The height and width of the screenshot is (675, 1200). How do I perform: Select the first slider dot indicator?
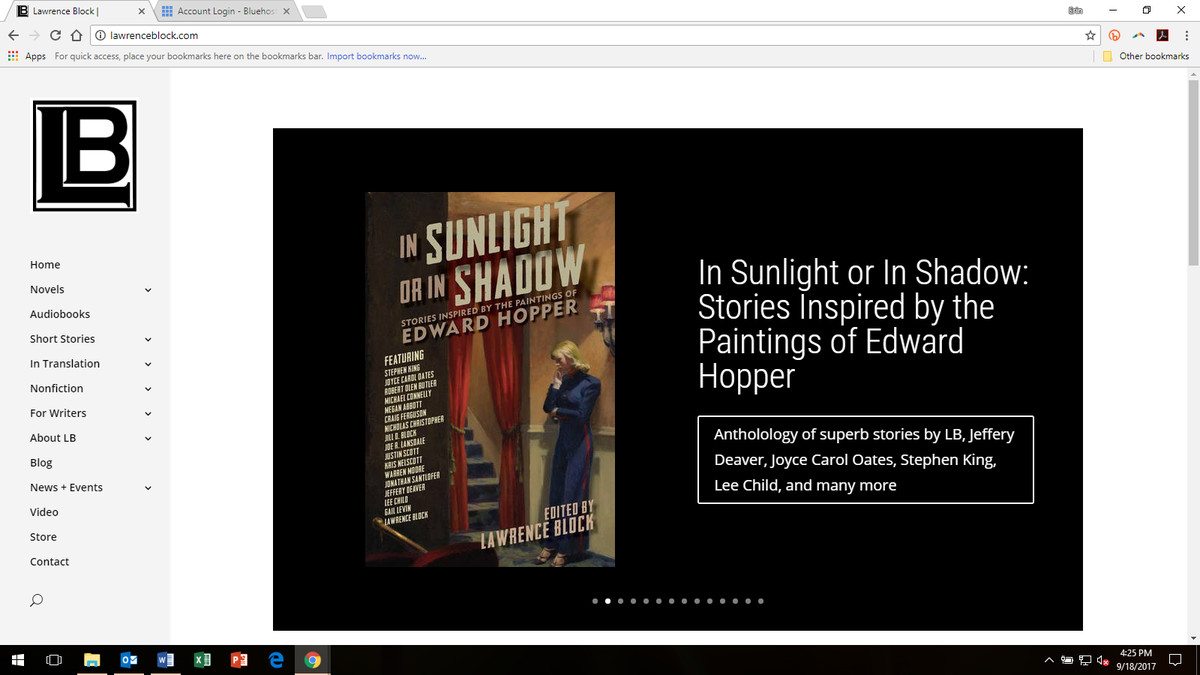point(595,601)
